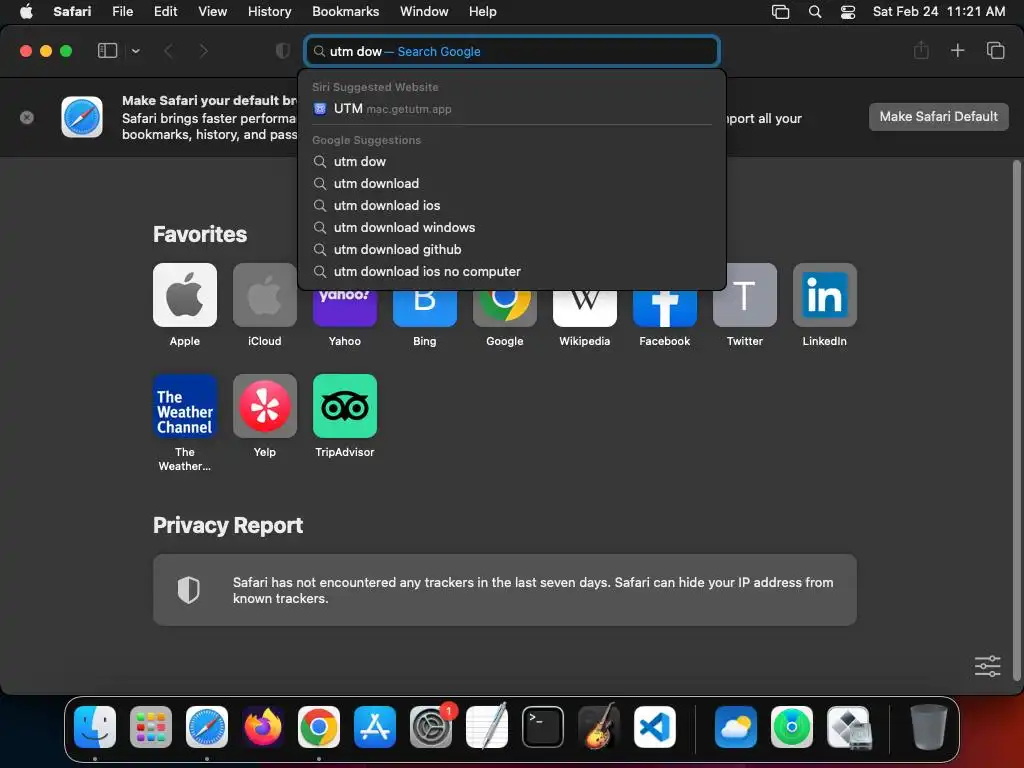Viewport: 1024px width, 768px height.
Task: Open System Settings from the Dock
Action: coord(431,727)
